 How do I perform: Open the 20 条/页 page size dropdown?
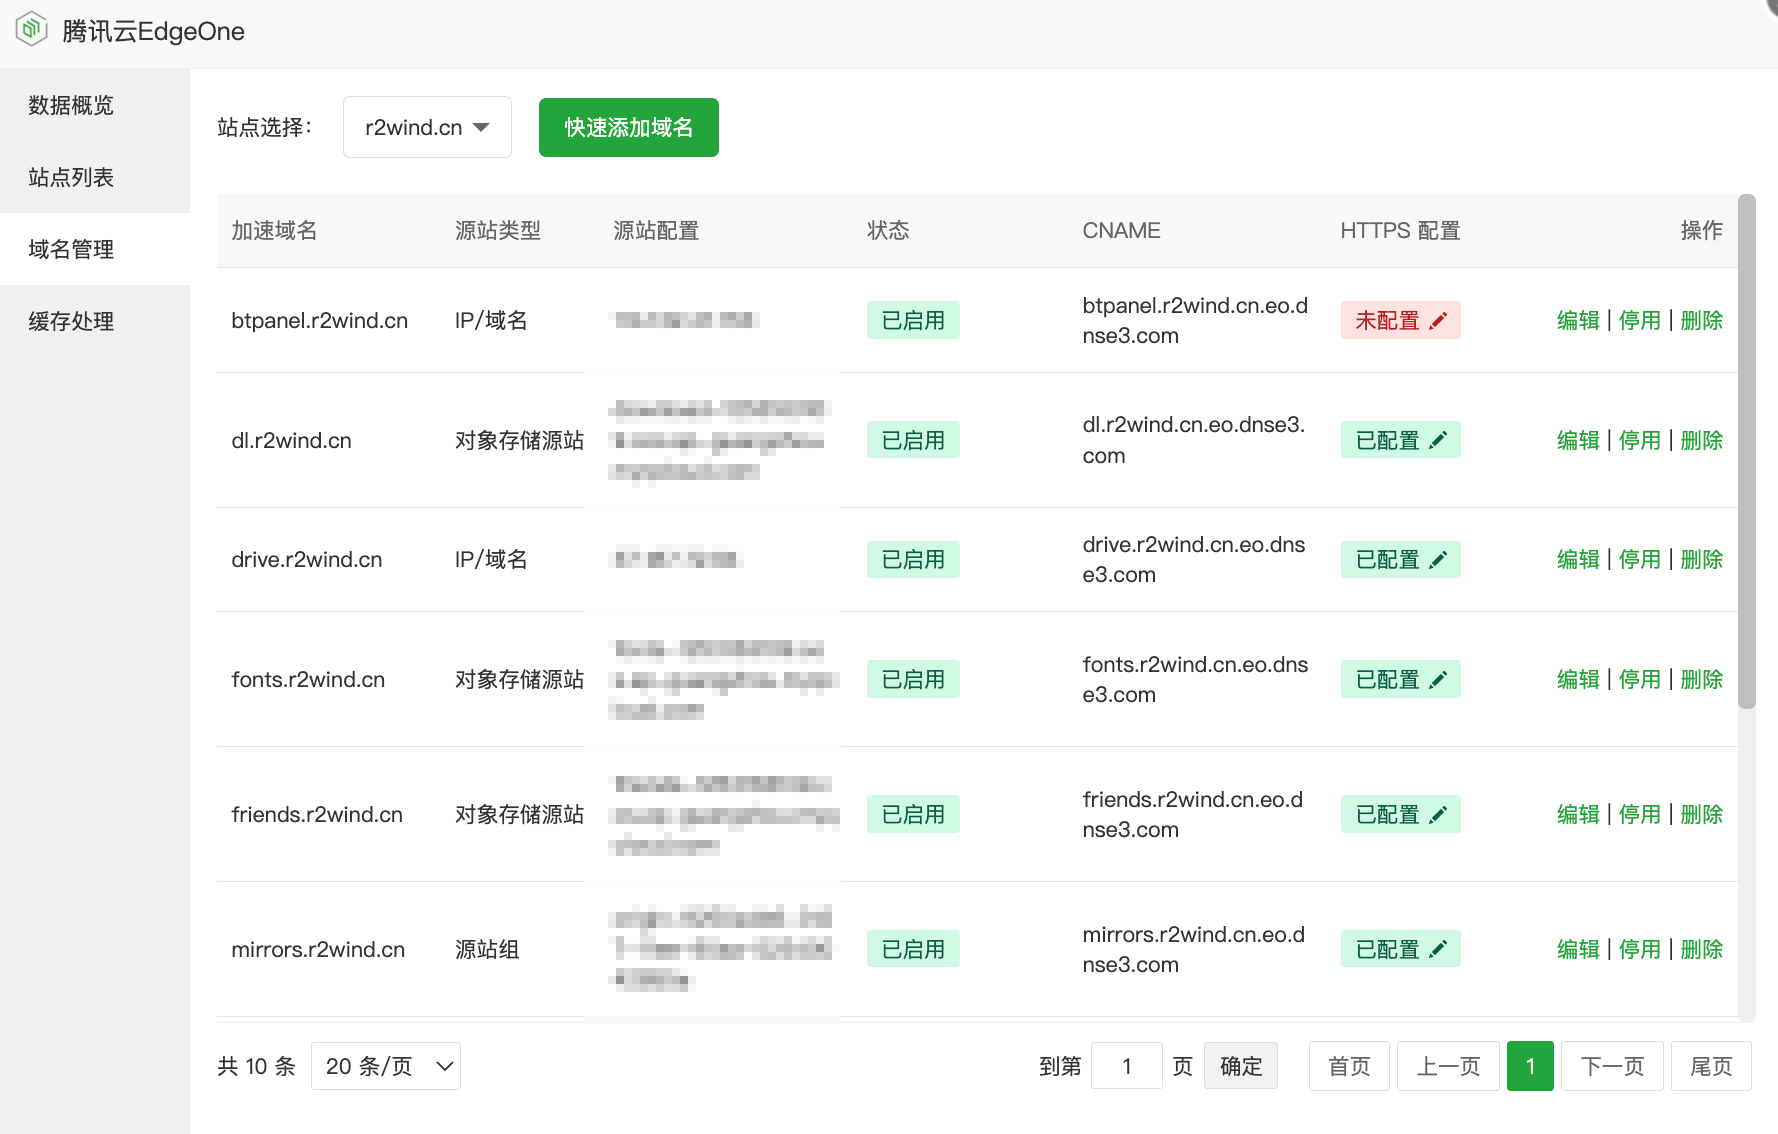point(386,1066)
